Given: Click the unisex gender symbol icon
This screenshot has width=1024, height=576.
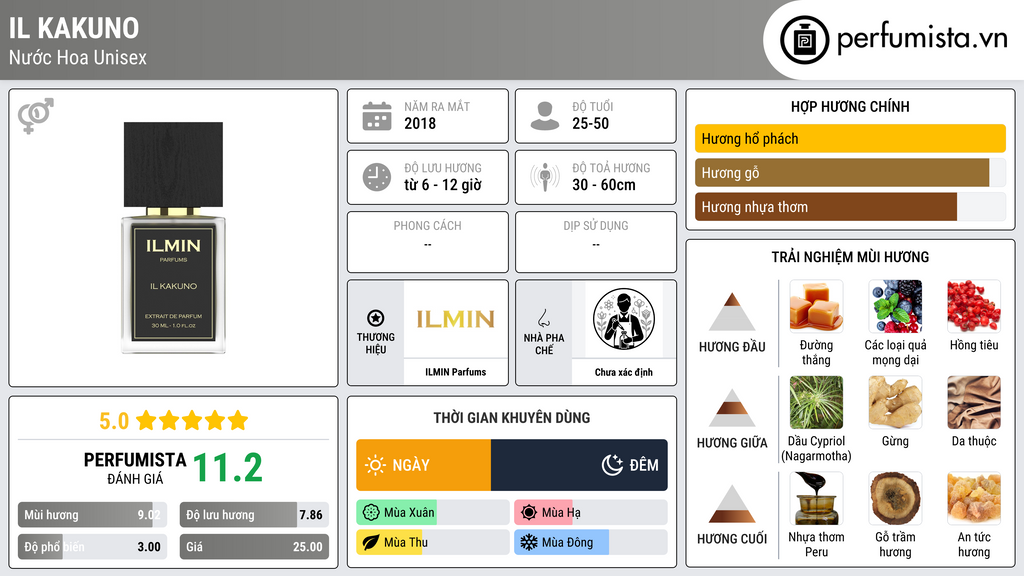Looking at the screenshot, I should (36, 116).
